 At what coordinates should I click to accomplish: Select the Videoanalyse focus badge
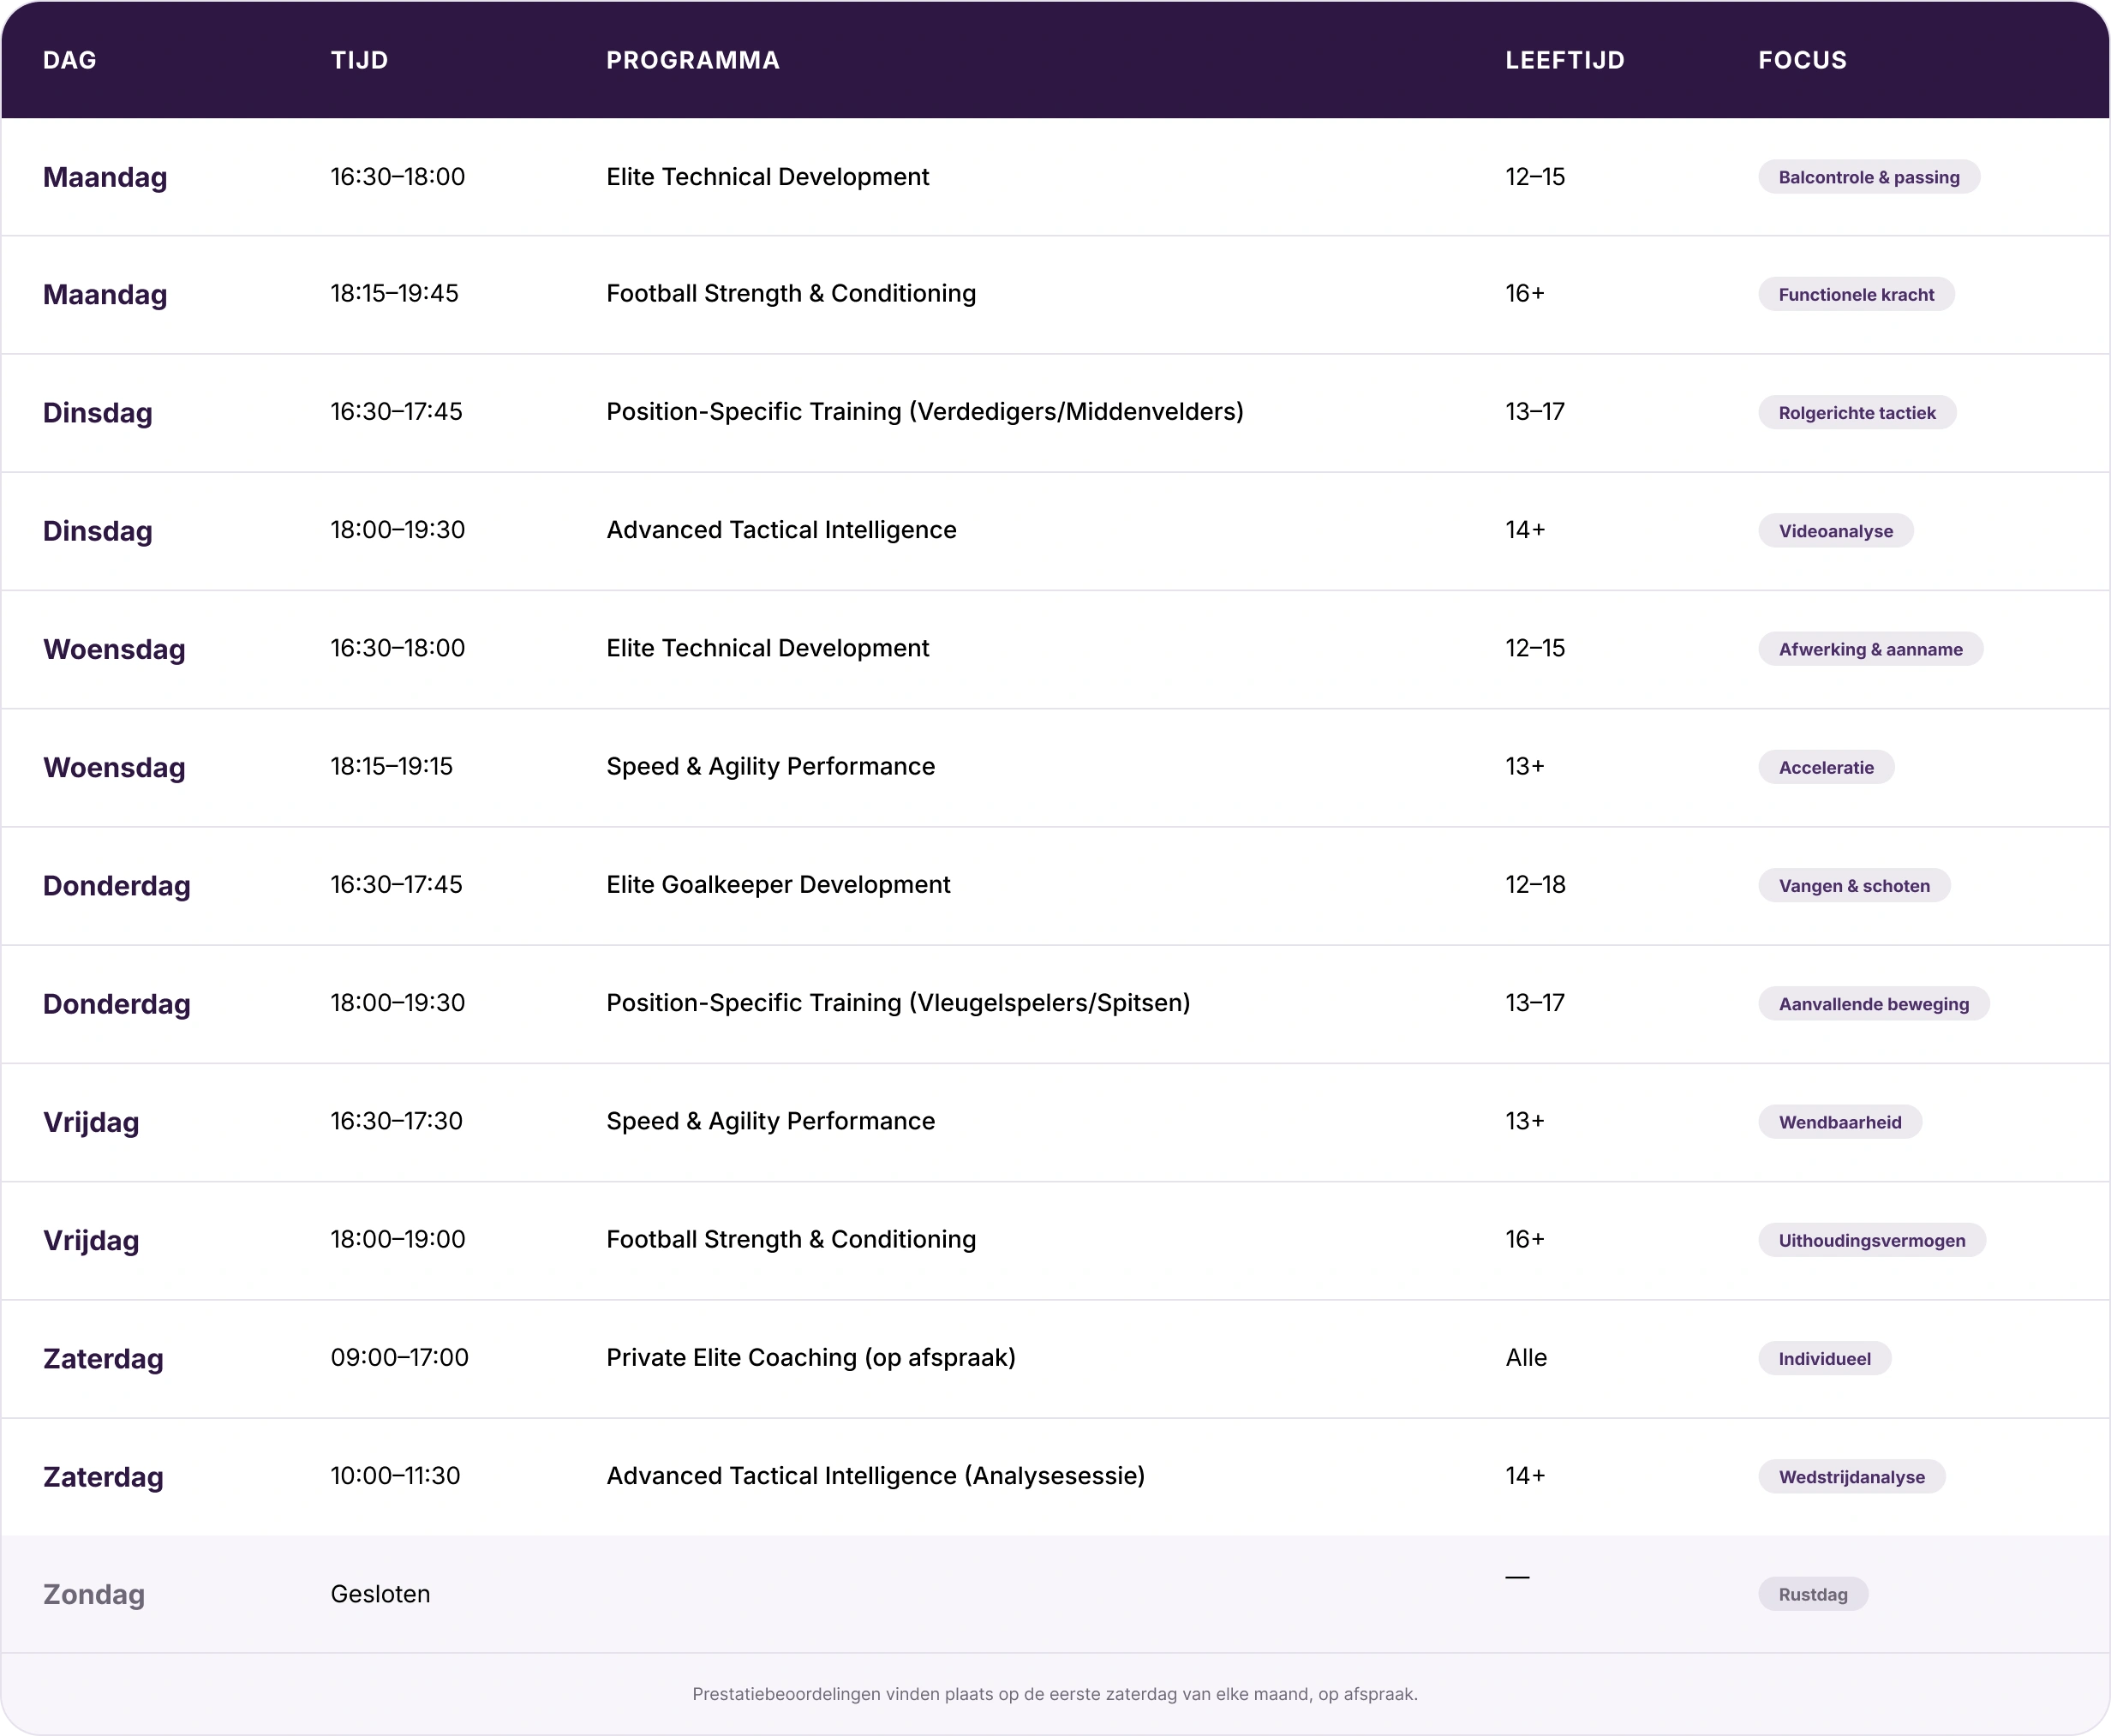point(1835,531)
